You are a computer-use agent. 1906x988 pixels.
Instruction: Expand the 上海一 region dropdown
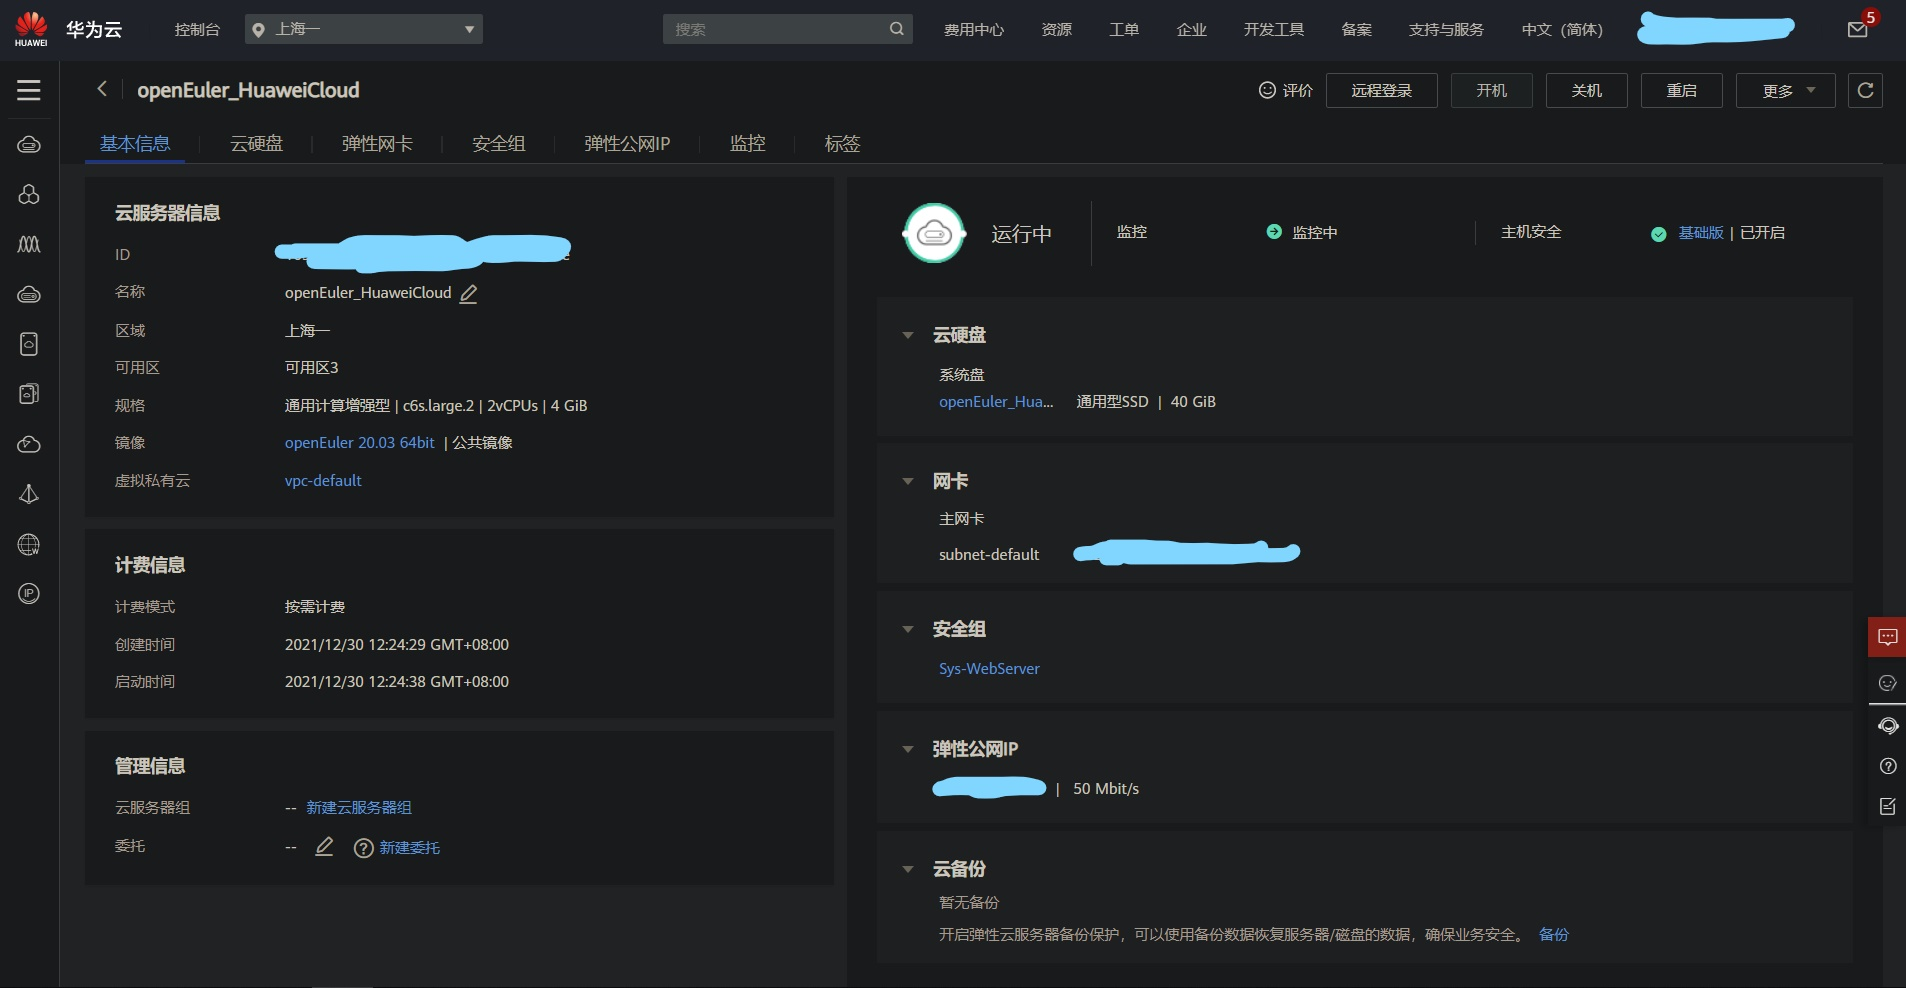365,29
